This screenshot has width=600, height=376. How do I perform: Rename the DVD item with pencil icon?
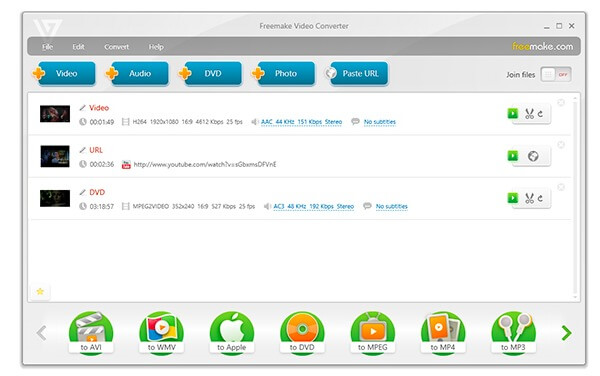(82, 192)
